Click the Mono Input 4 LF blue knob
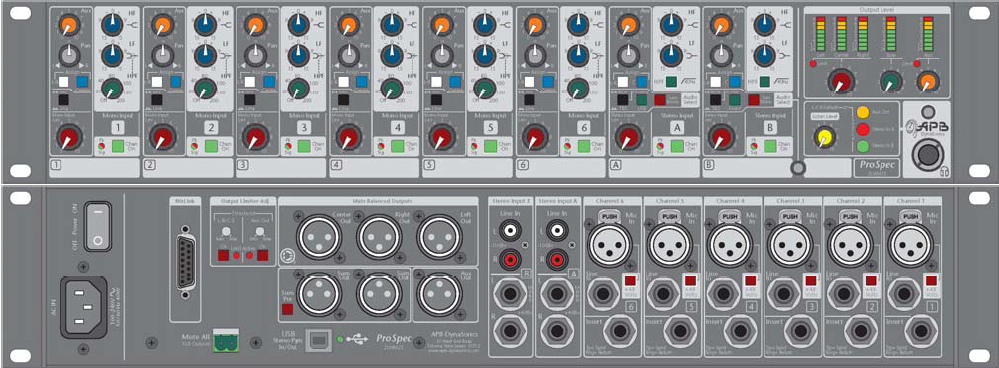Viewport: 999px width, 368px height. point(391,55)
